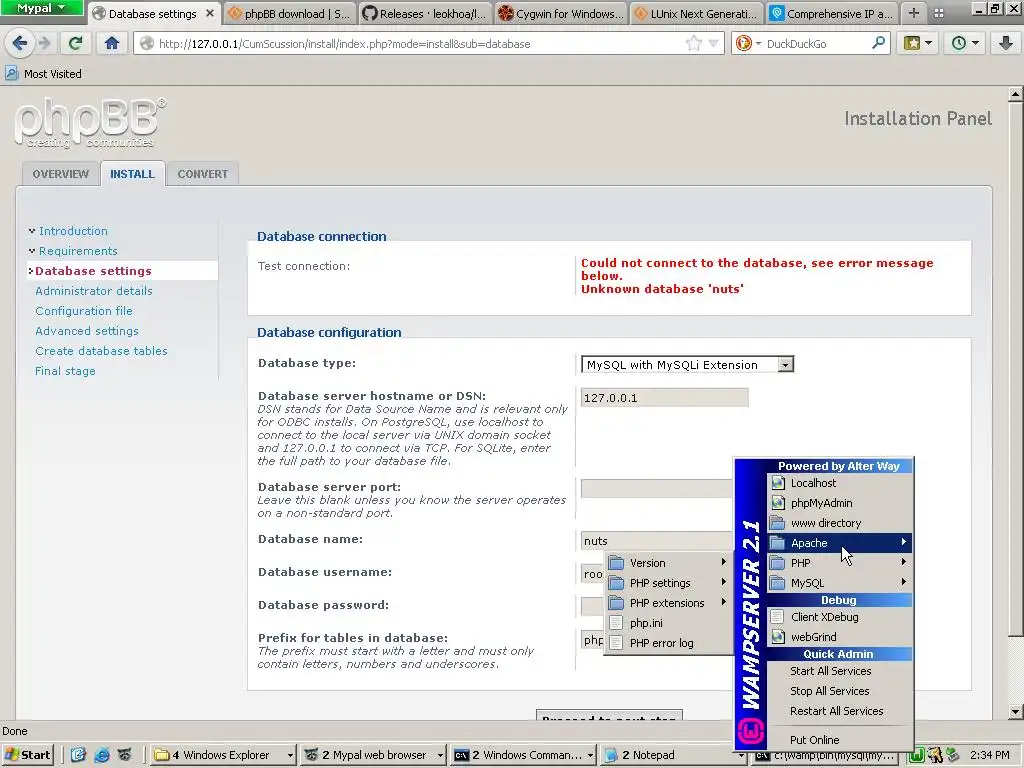Open a new tab with the plus icon
The width and height of the screenshot is (1024, 768).
coord(914,13)
